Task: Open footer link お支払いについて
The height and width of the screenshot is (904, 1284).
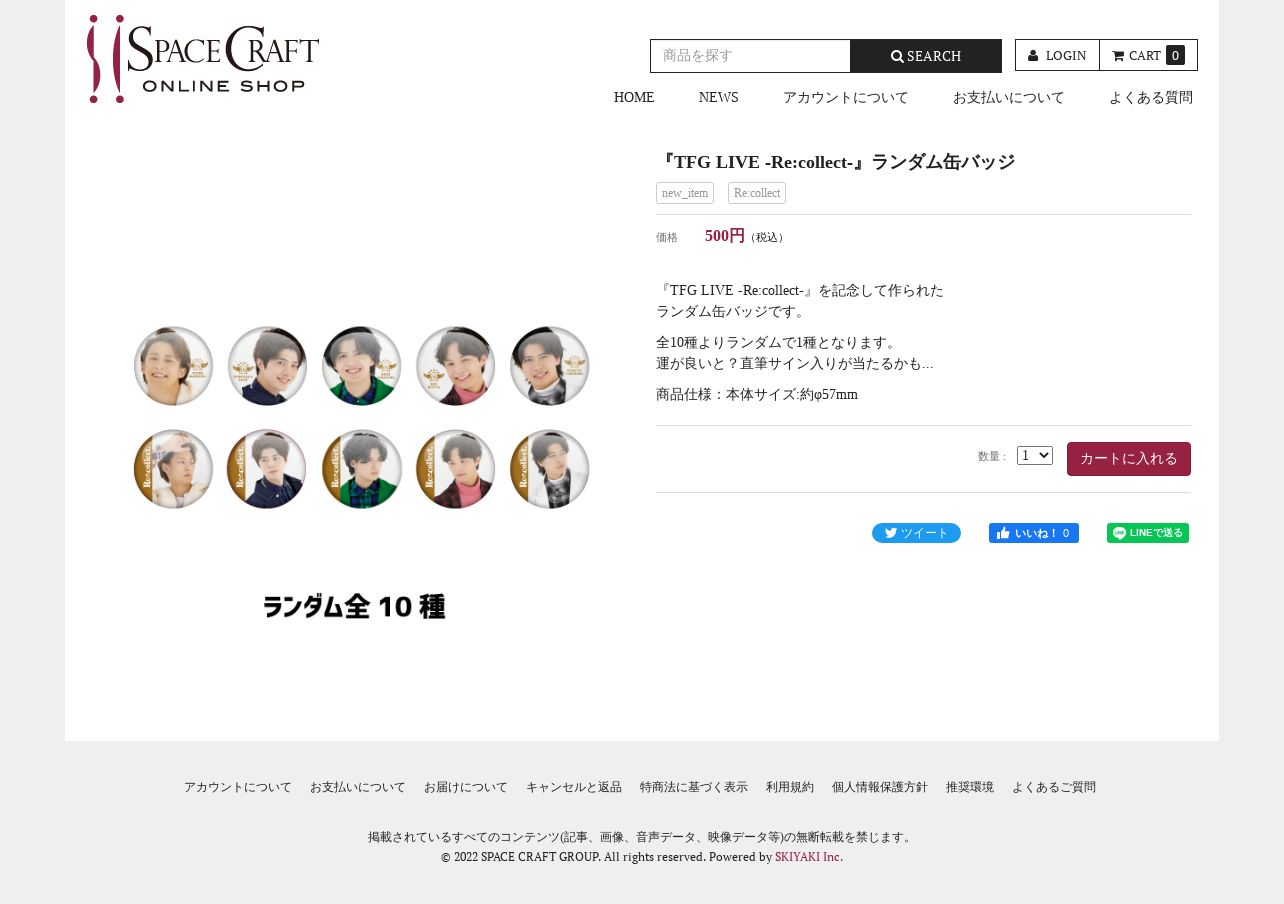Action: click(358, 787)
